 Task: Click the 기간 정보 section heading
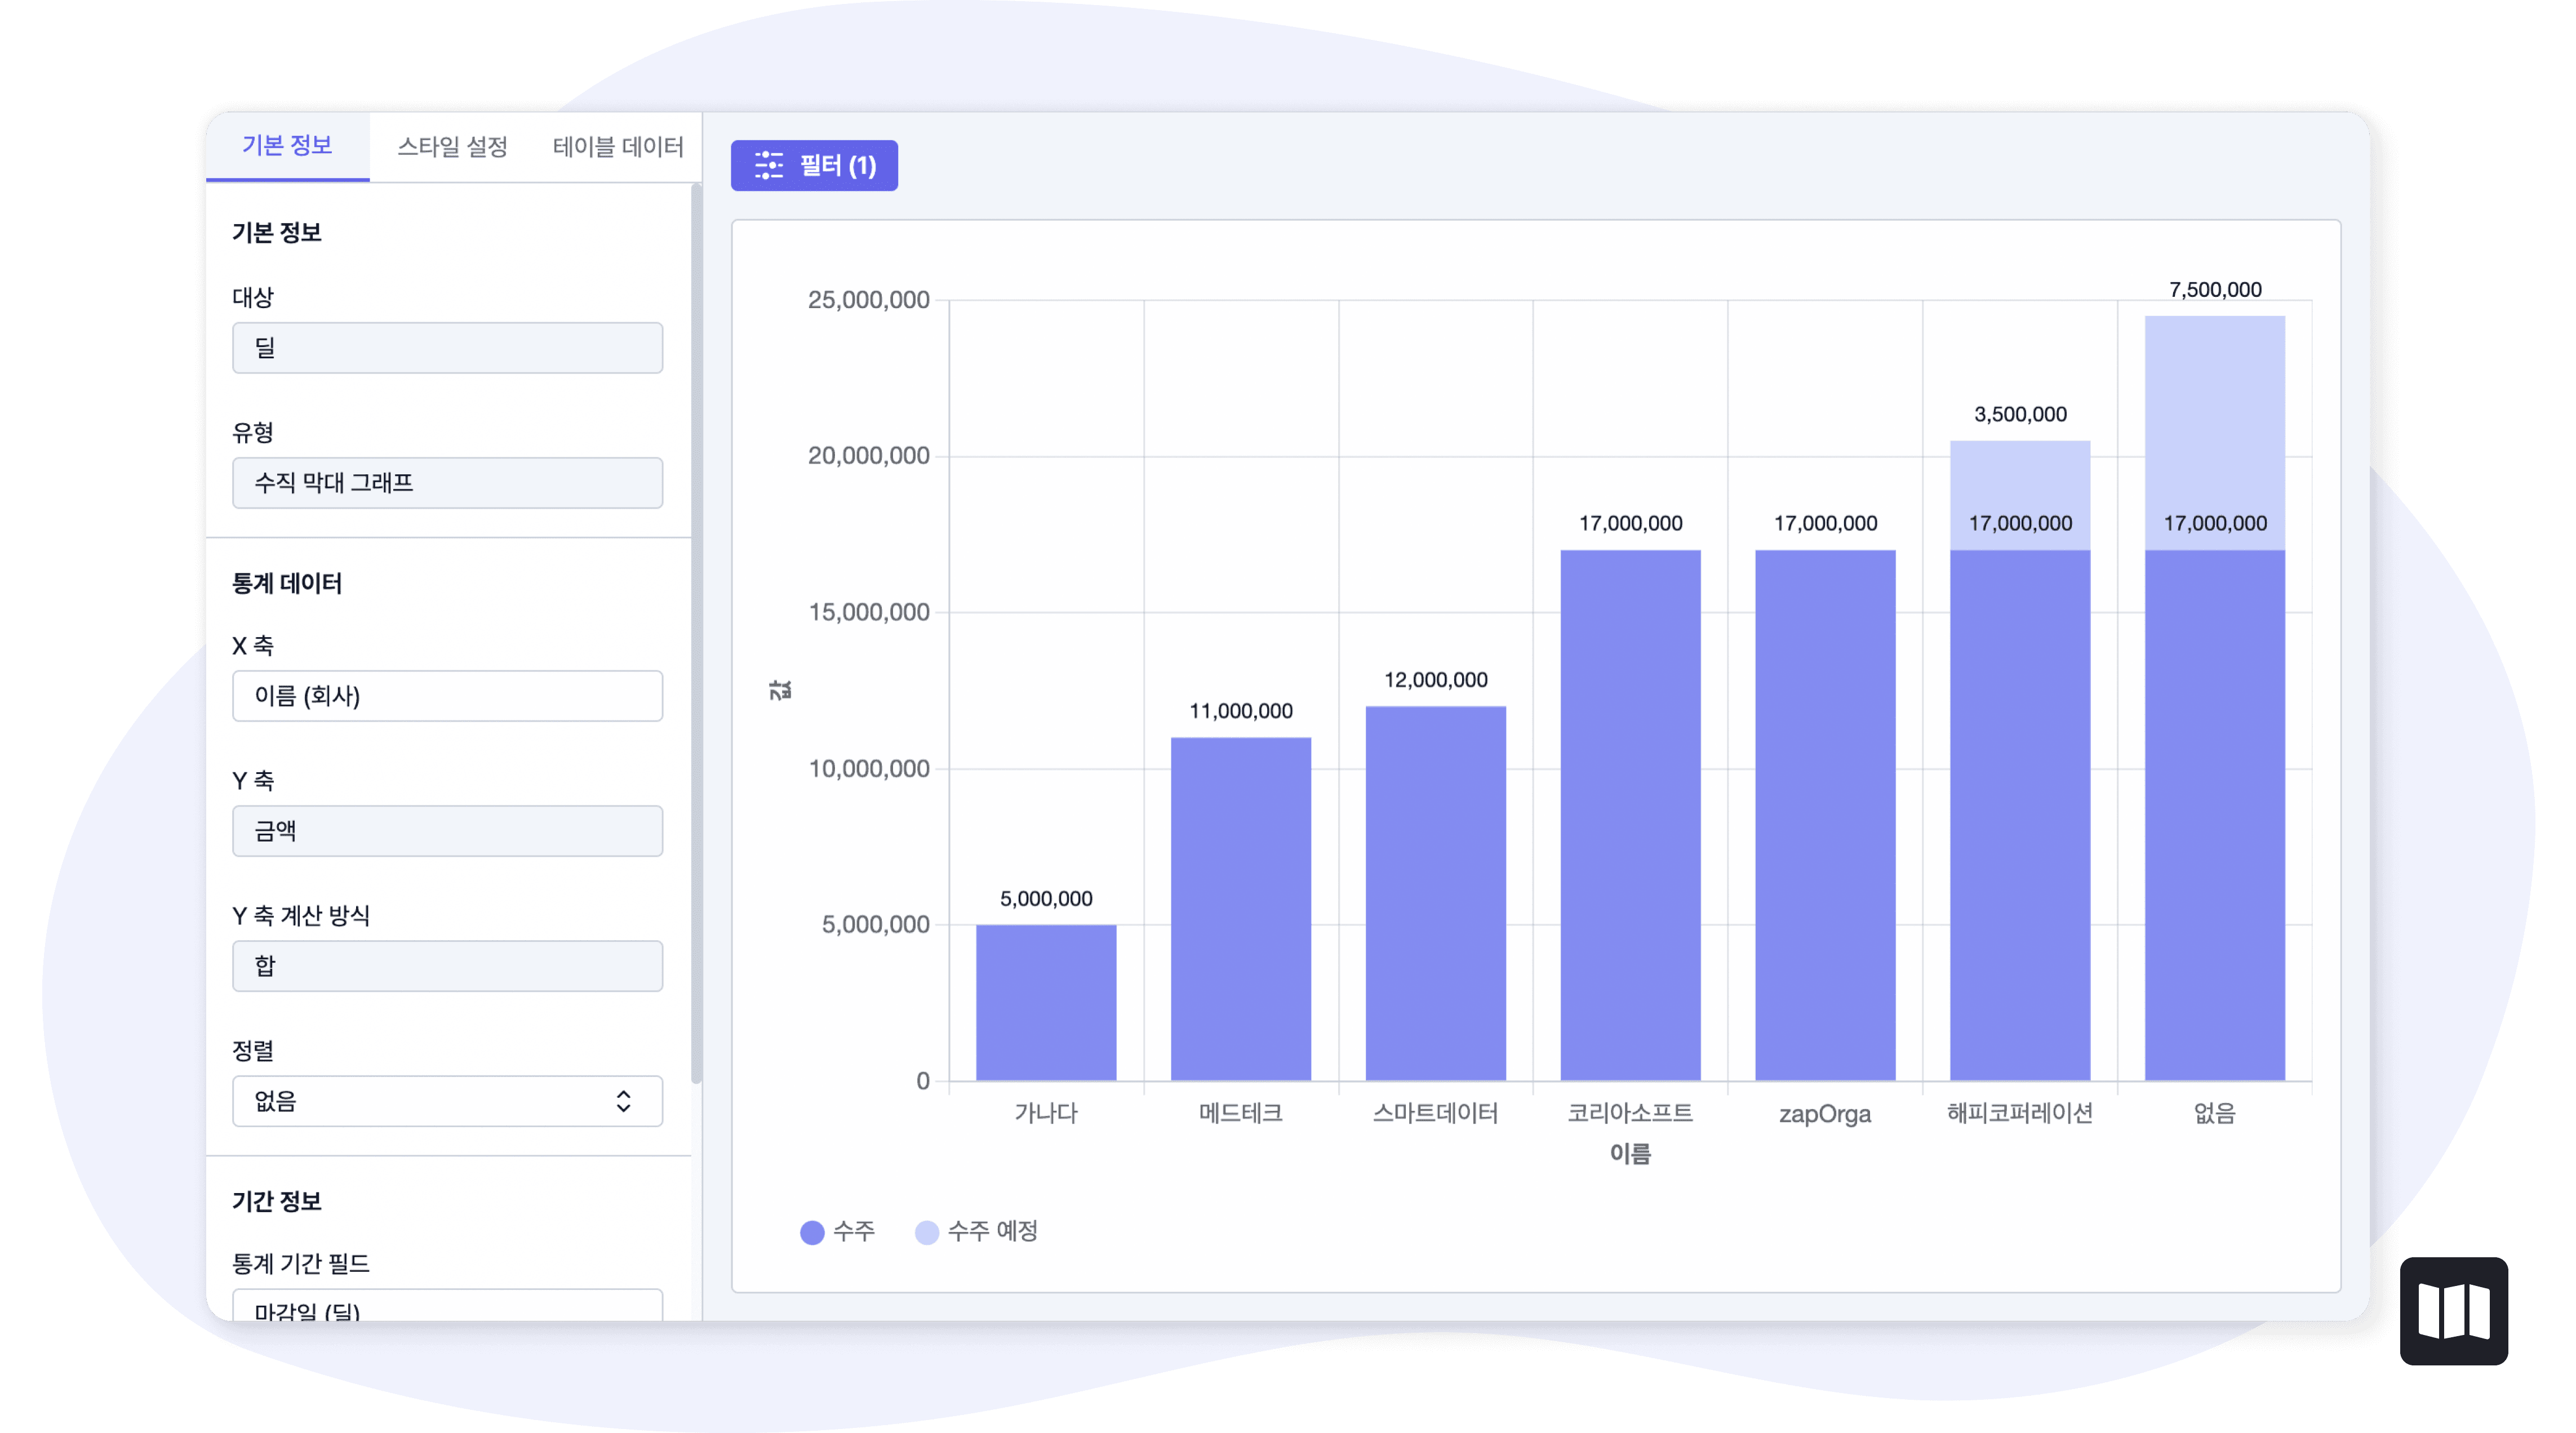point(277,1202)
